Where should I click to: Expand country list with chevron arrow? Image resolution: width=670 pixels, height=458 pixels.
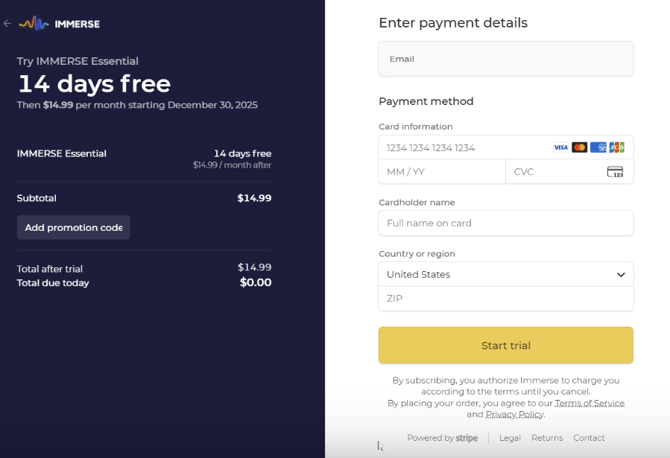point(620,274)
